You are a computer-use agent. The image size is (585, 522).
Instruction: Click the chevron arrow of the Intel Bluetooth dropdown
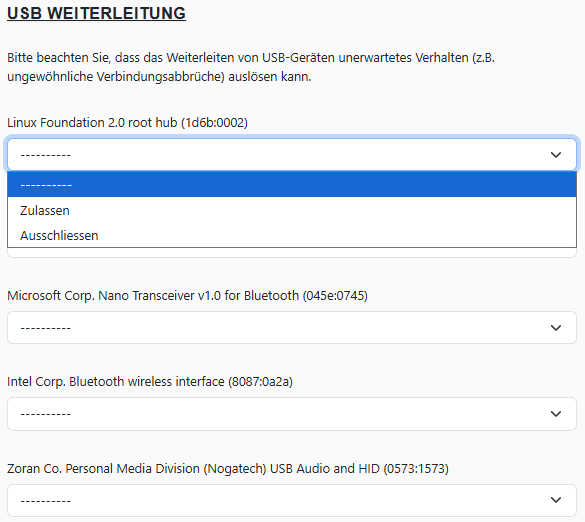pyautogui.click(x=556, y=414)
